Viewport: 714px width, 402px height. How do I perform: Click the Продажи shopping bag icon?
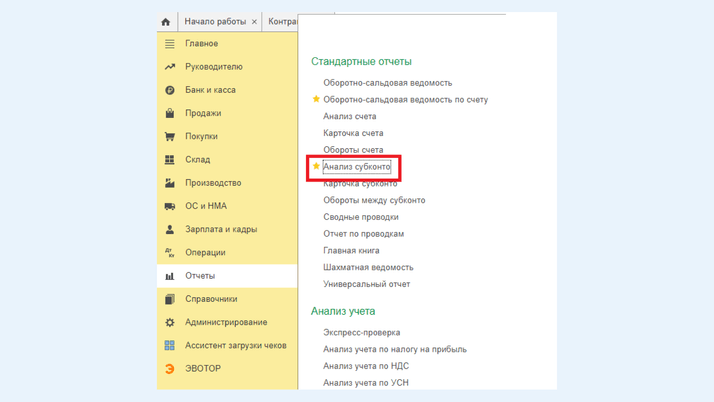click(169, 113)
